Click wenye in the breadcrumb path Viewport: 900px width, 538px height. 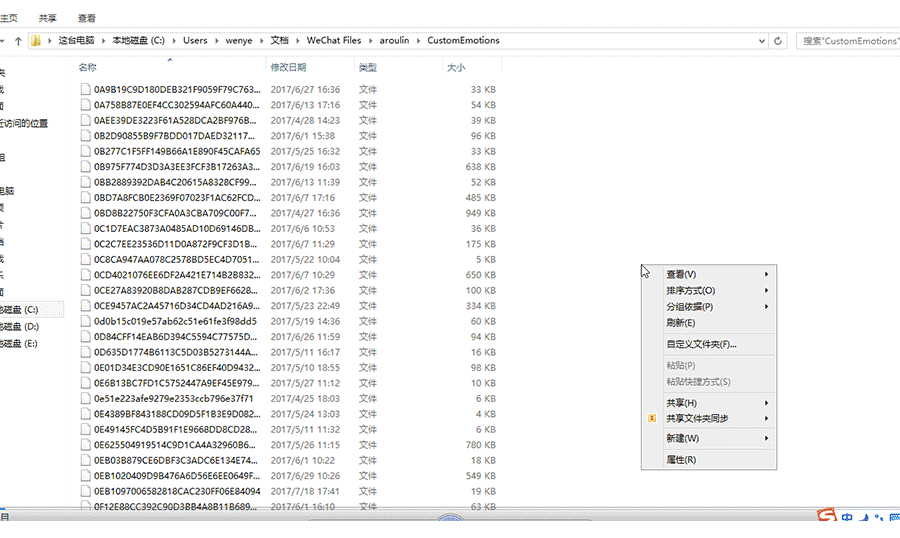pos(239,41)
